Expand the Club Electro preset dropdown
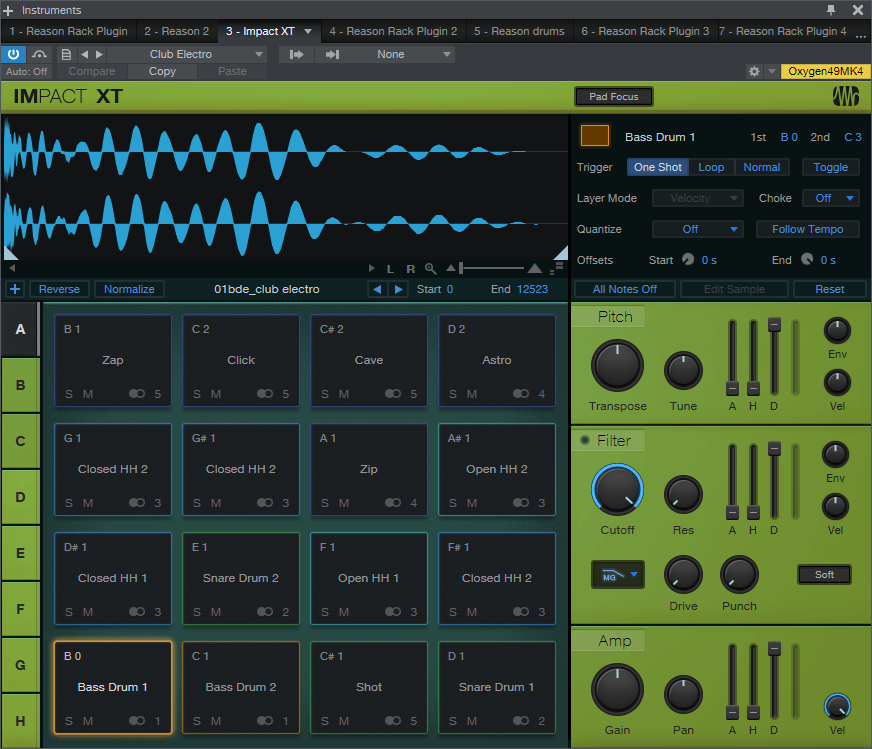 point(259,54)
